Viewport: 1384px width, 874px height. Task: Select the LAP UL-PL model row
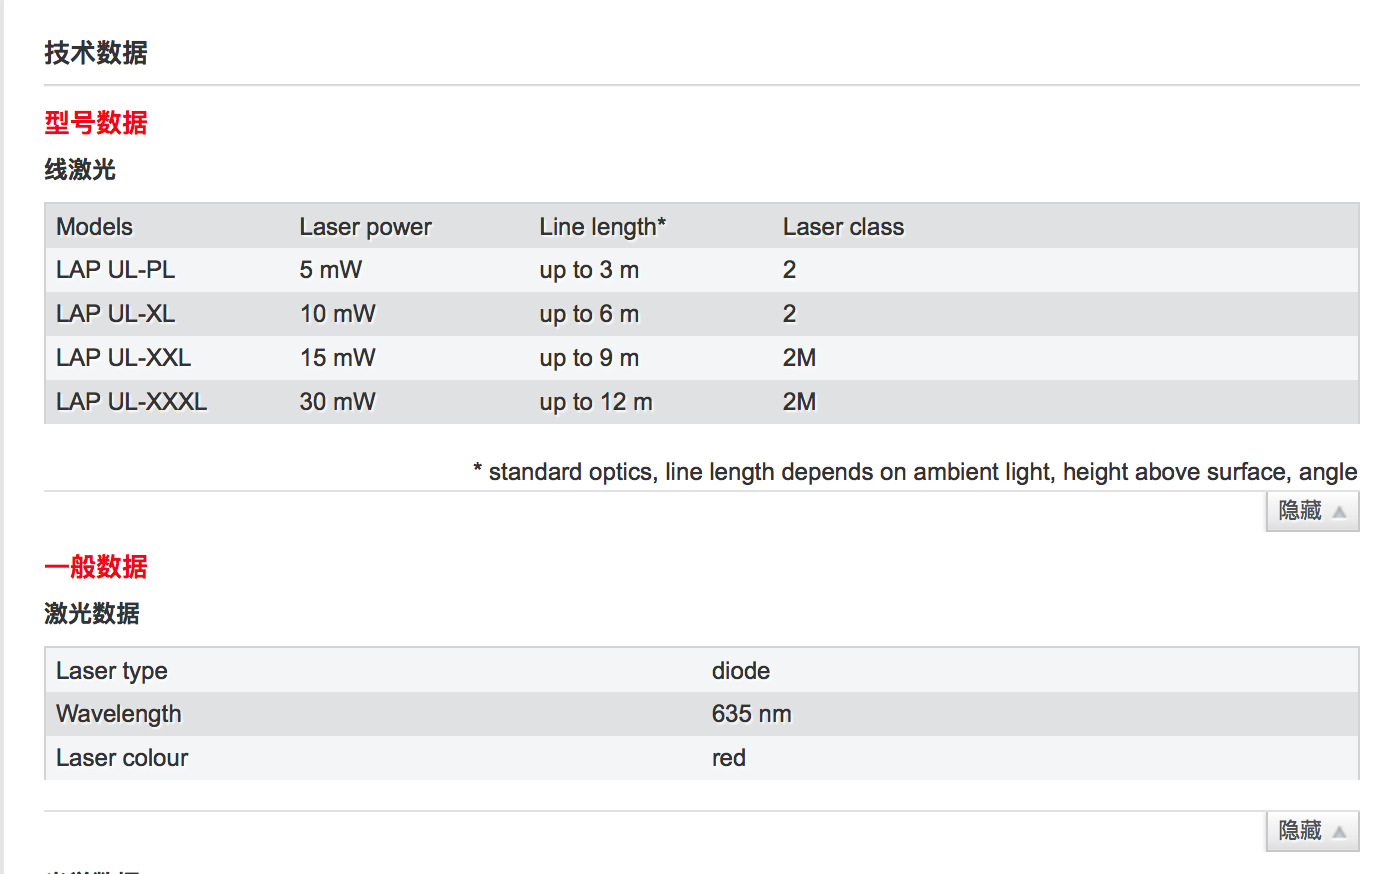(x=115, y=270)
